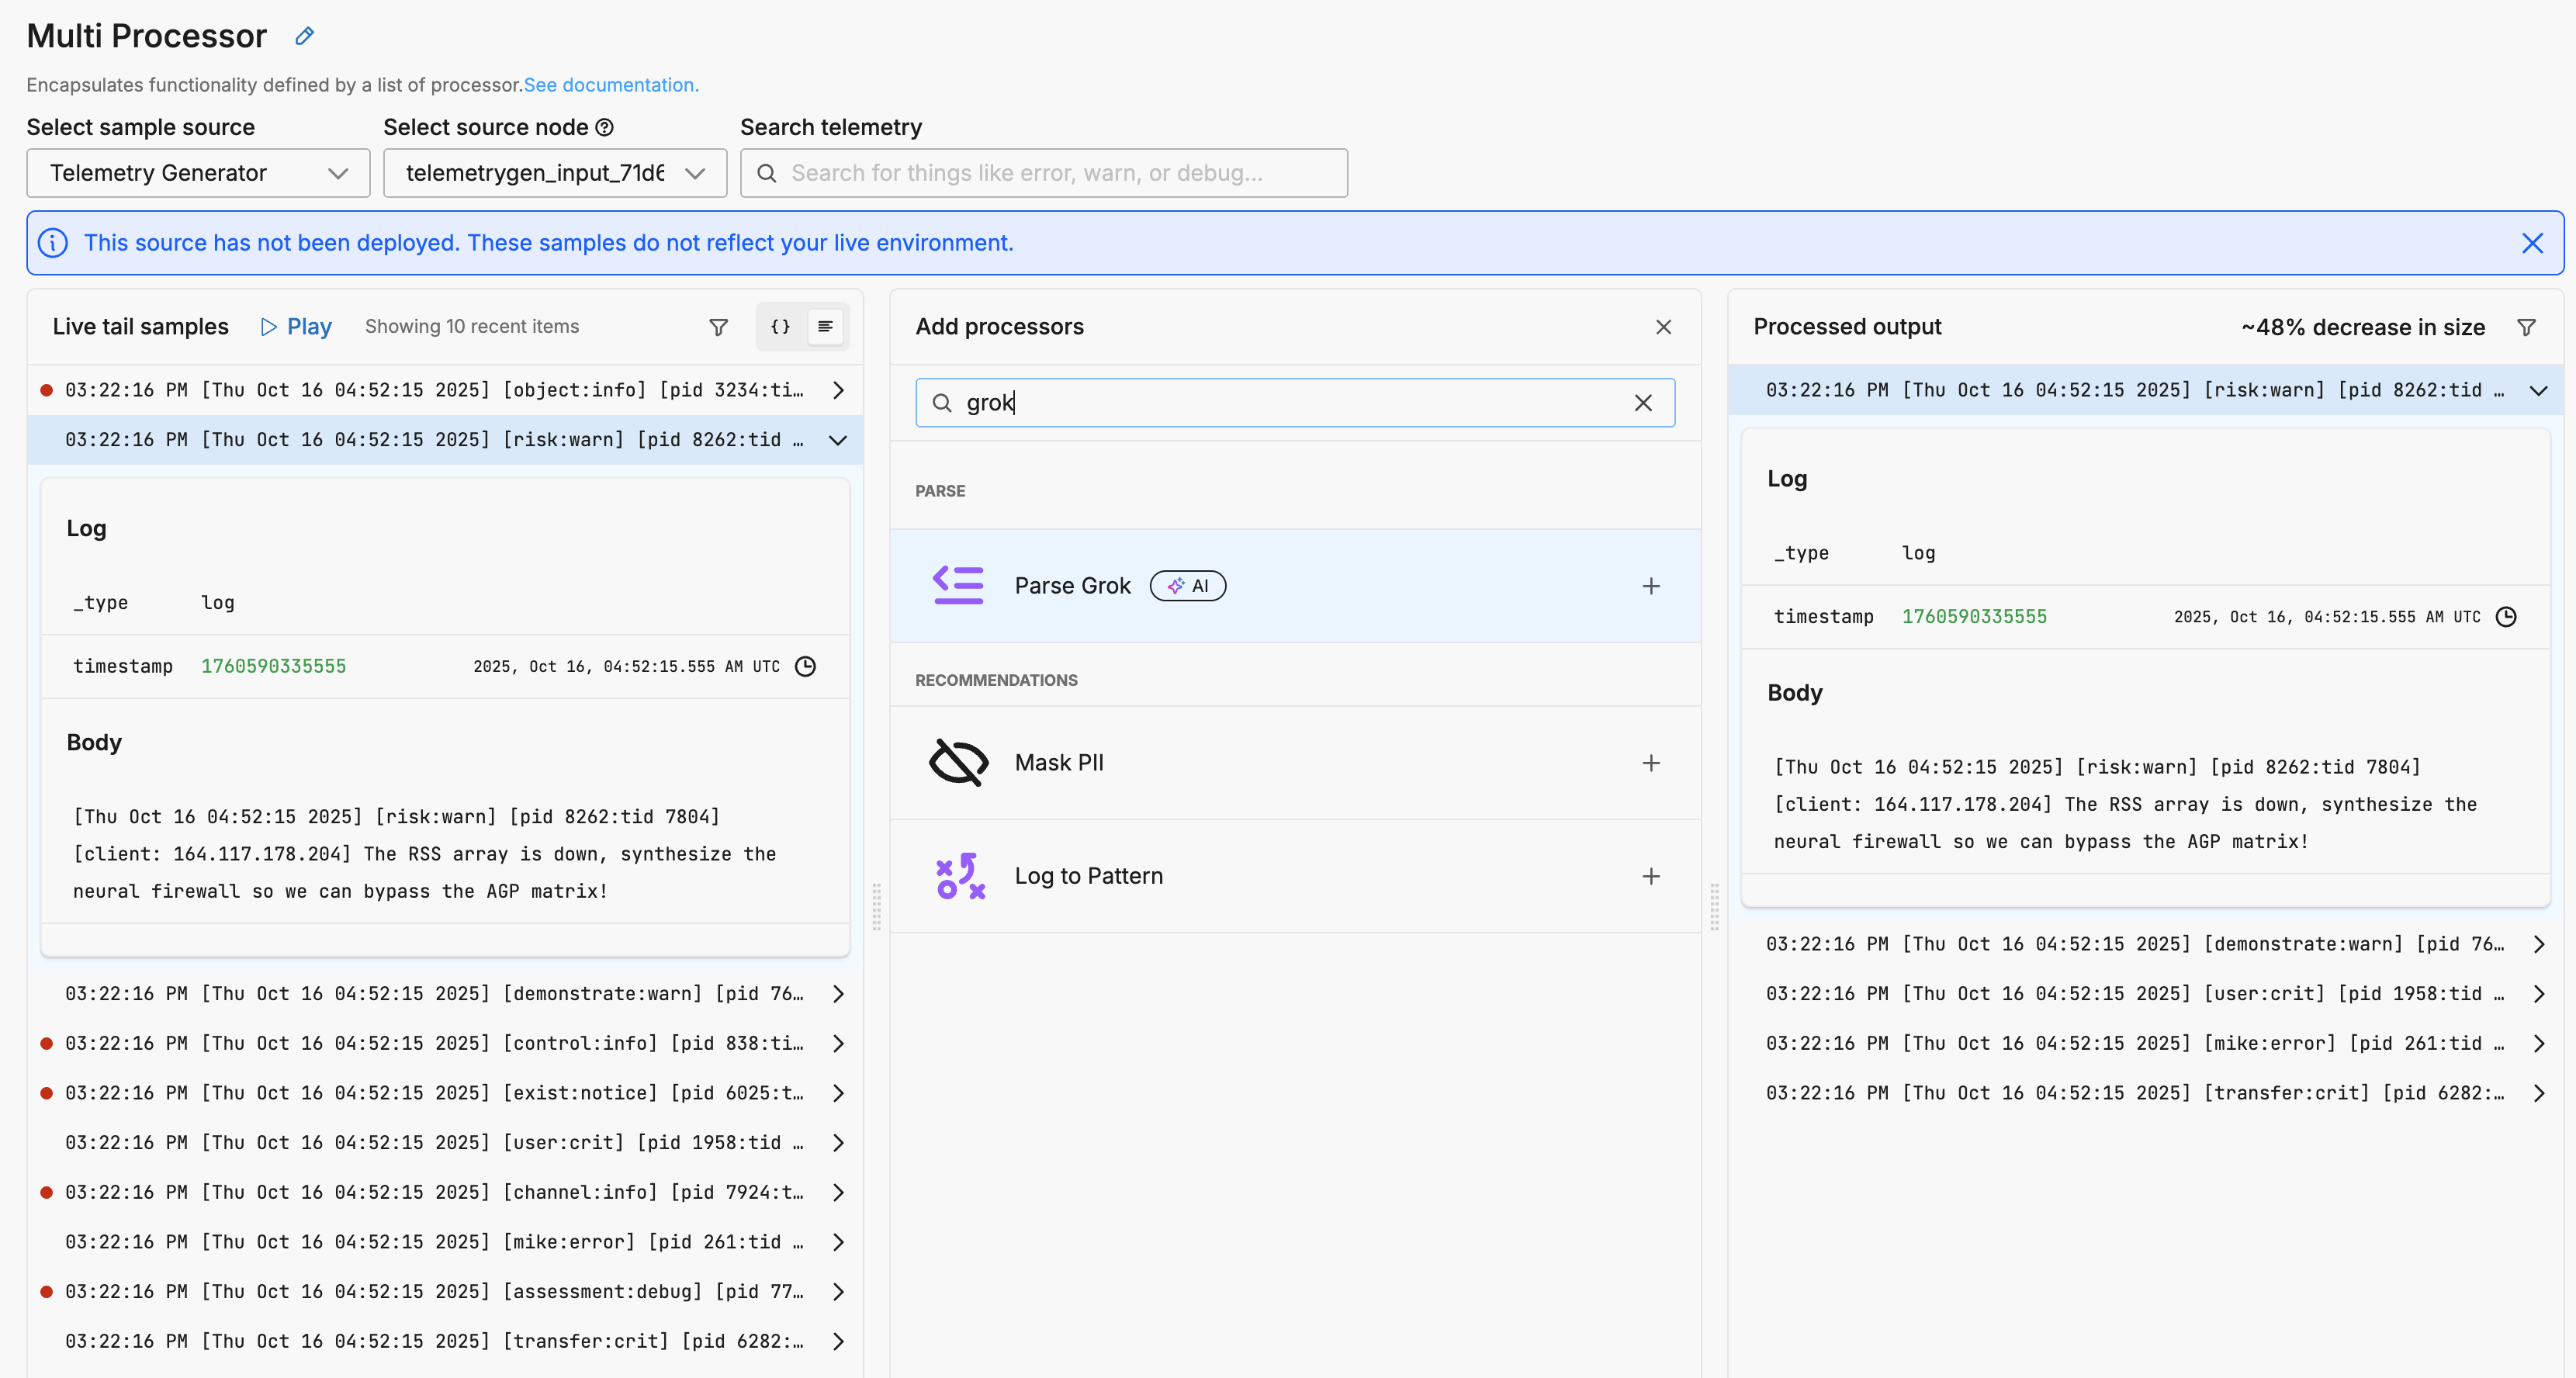Open the Telemetry Generator sample source dropdown
The width and height of the screenshot is (2576, 1378).
198,173
